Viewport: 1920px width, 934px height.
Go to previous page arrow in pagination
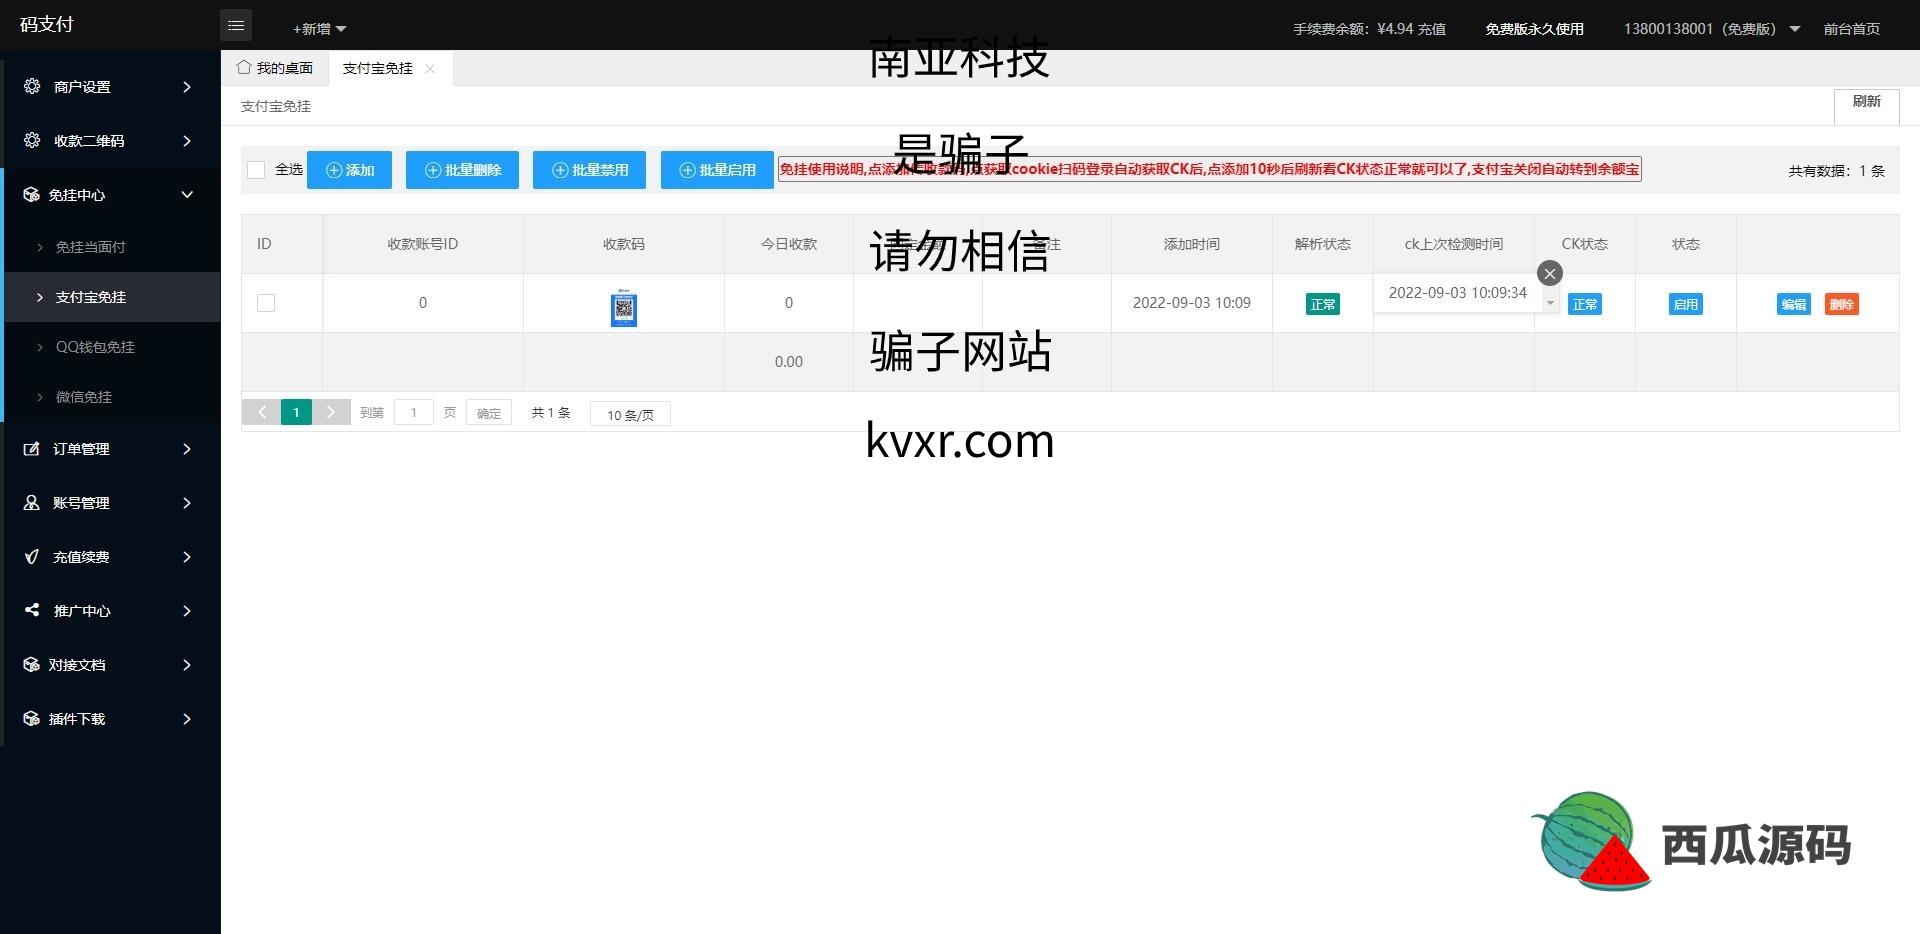[261, 412]
